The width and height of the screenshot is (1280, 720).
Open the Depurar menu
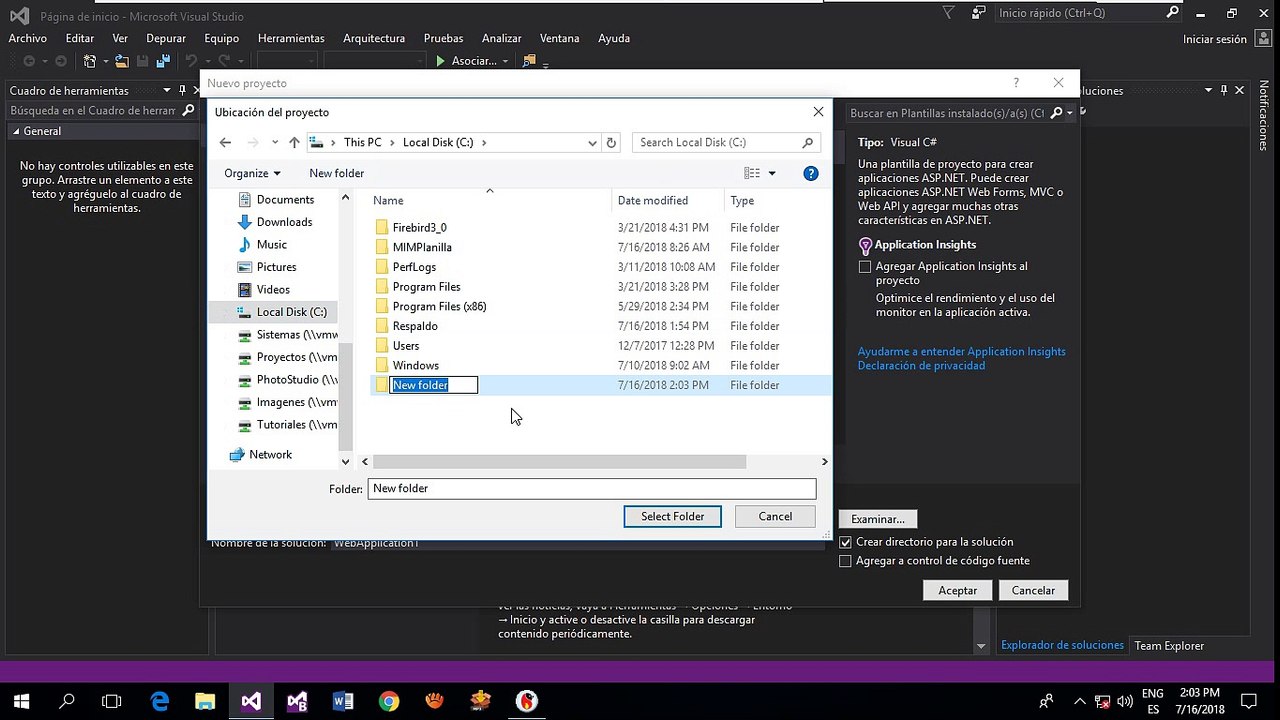coord(166,38)
